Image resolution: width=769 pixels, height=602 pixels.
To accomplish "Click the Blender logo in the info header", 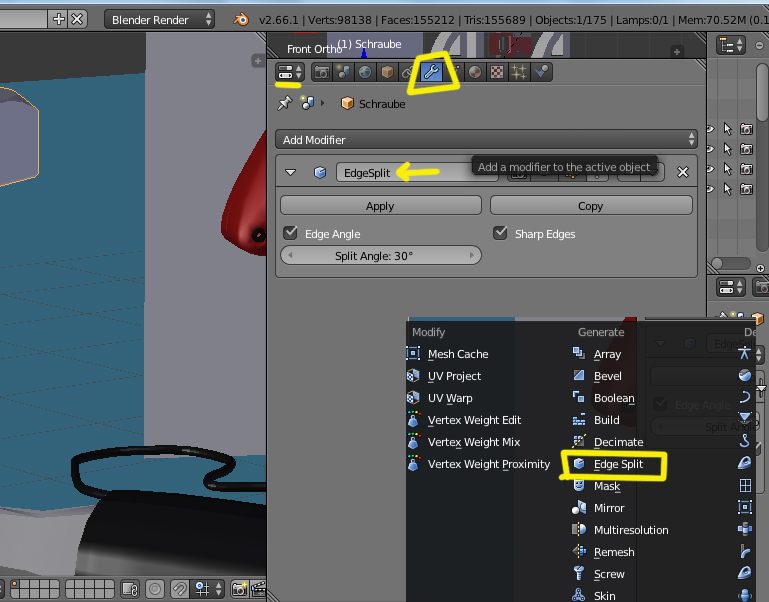I will point(240,20).
